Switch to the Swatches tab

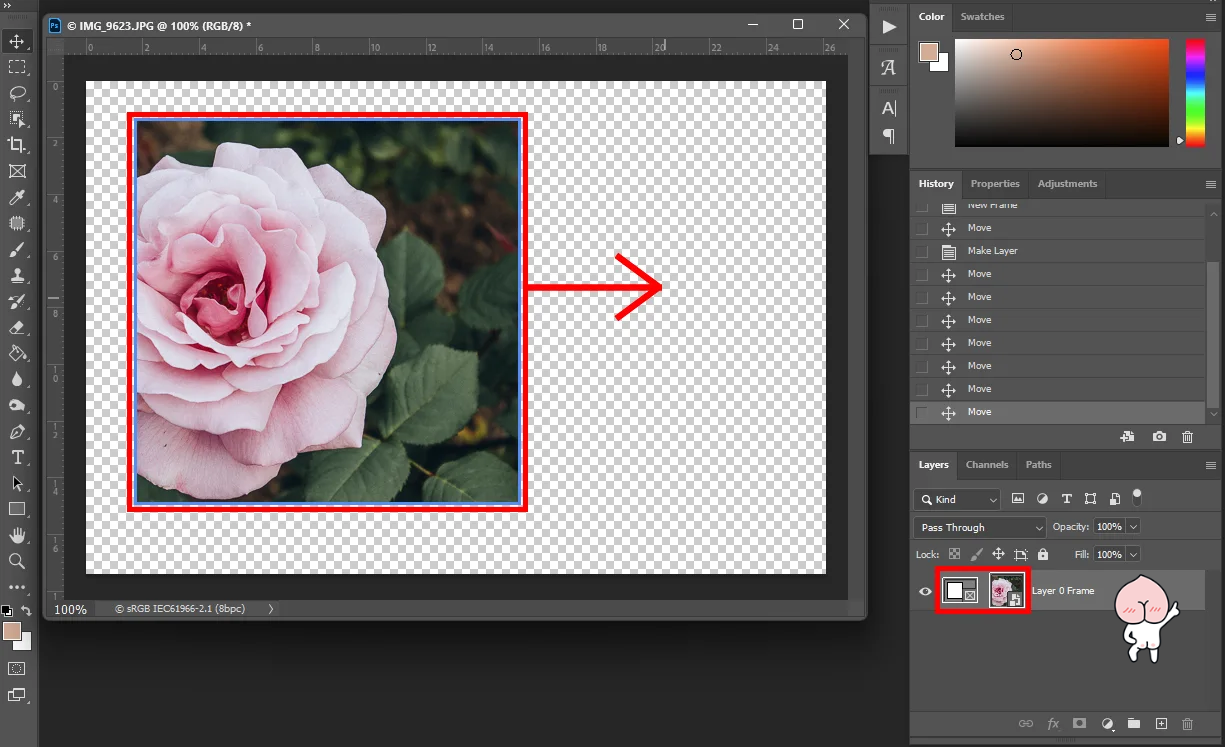[x=982, y=17]
